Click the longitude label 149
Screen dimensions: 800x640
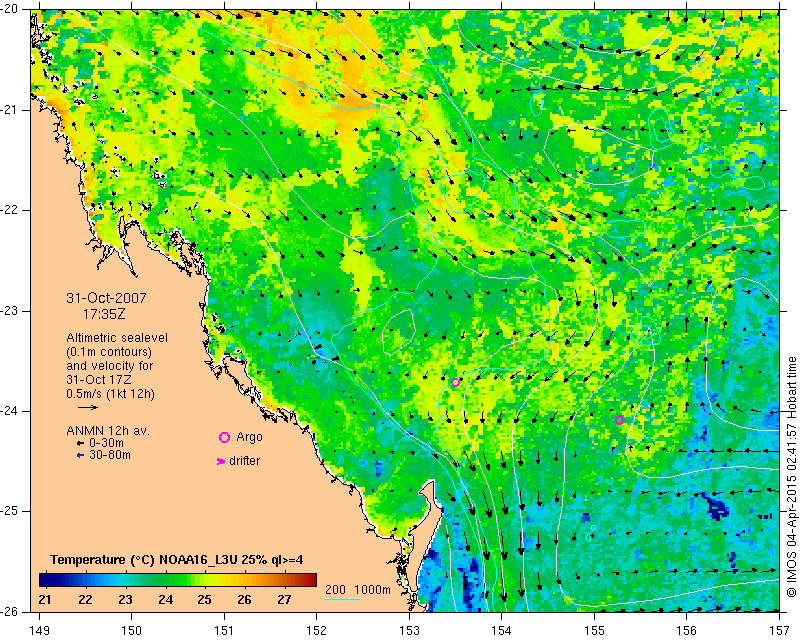click(40, 631)
